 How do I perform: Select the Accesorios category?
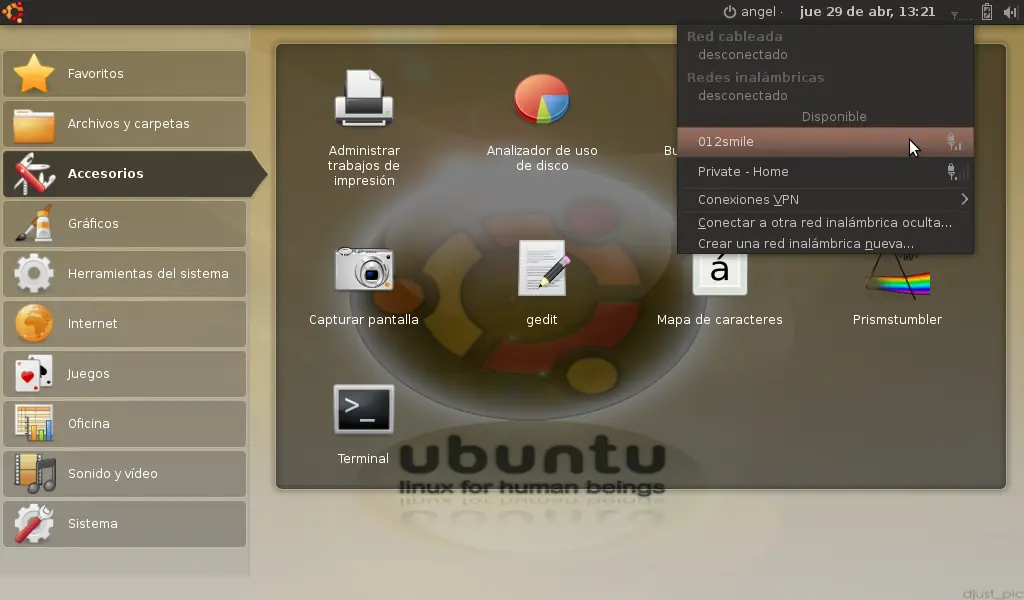click(x=135, y=174)
